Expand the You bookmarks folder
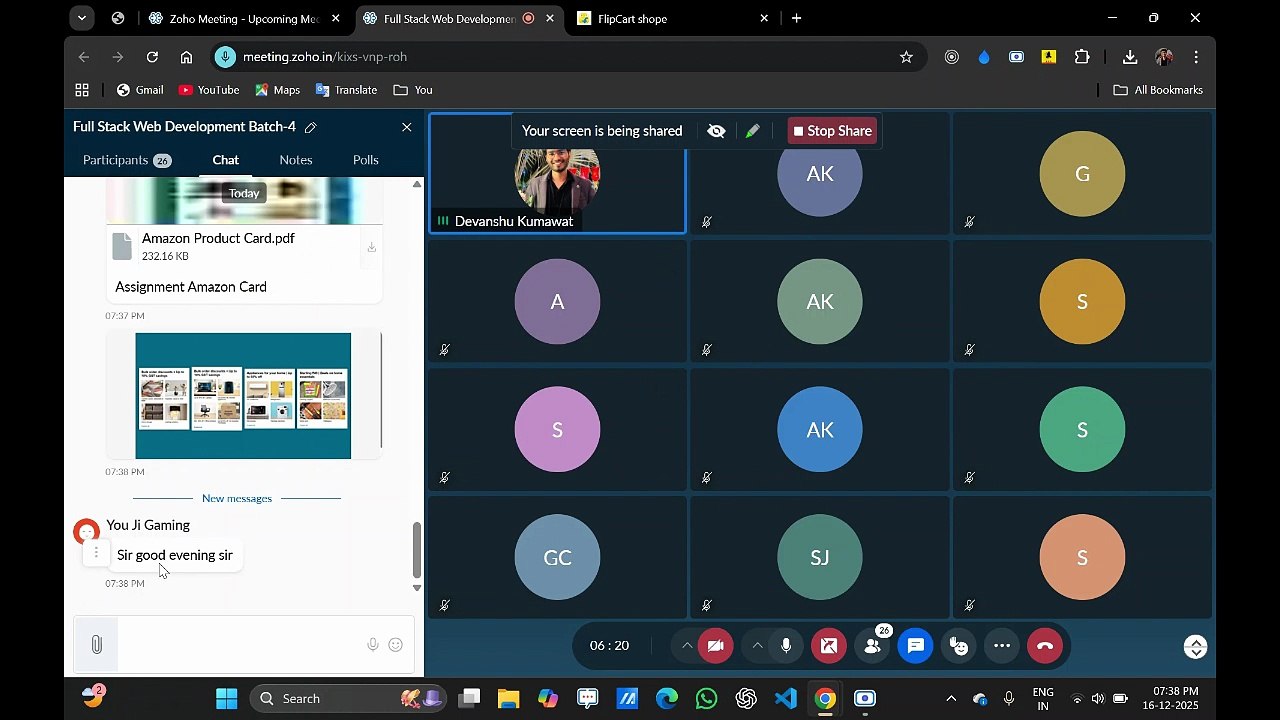1280x720 pixels. tap(413, 90)
